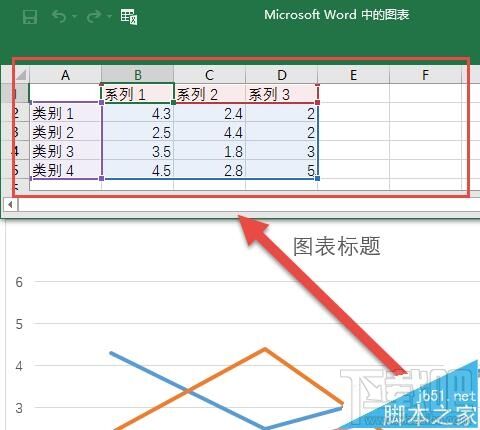Click D4 cell with value 3
The height and width of the screenshot is (430, 480).
click(x=282, y=151)
